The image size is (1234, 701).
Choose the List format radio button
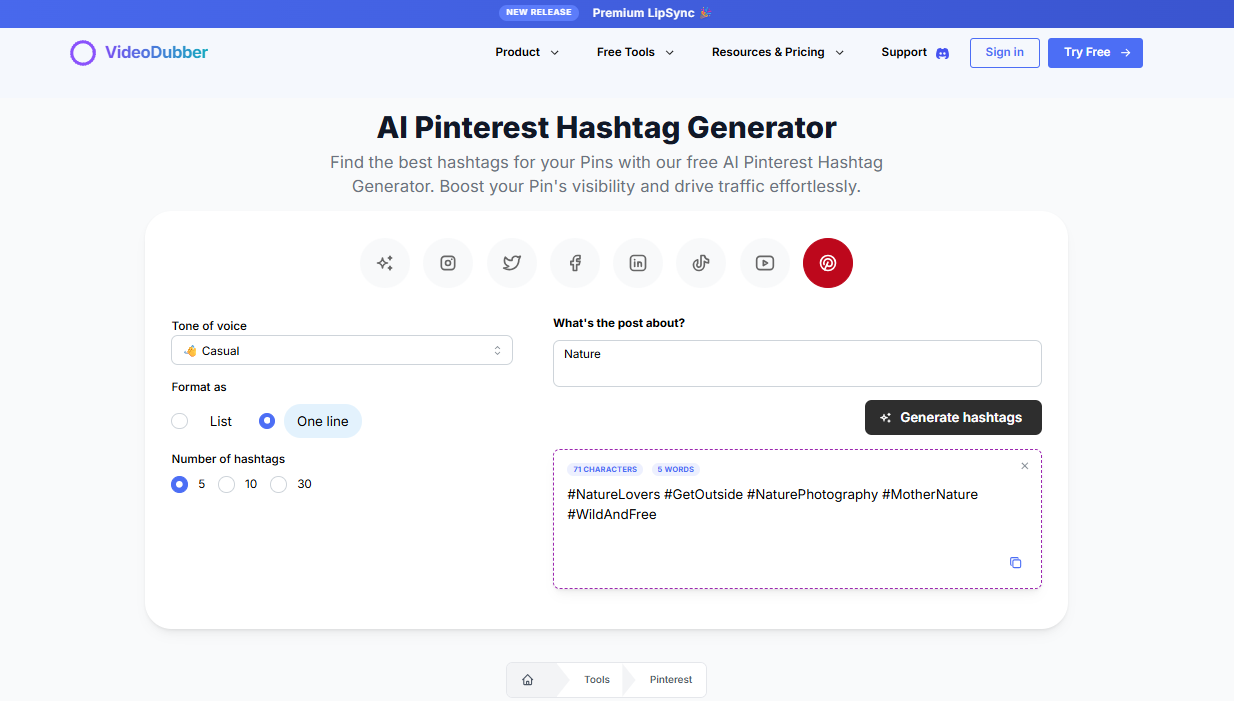pyautogui.click(x=180, y=421)
